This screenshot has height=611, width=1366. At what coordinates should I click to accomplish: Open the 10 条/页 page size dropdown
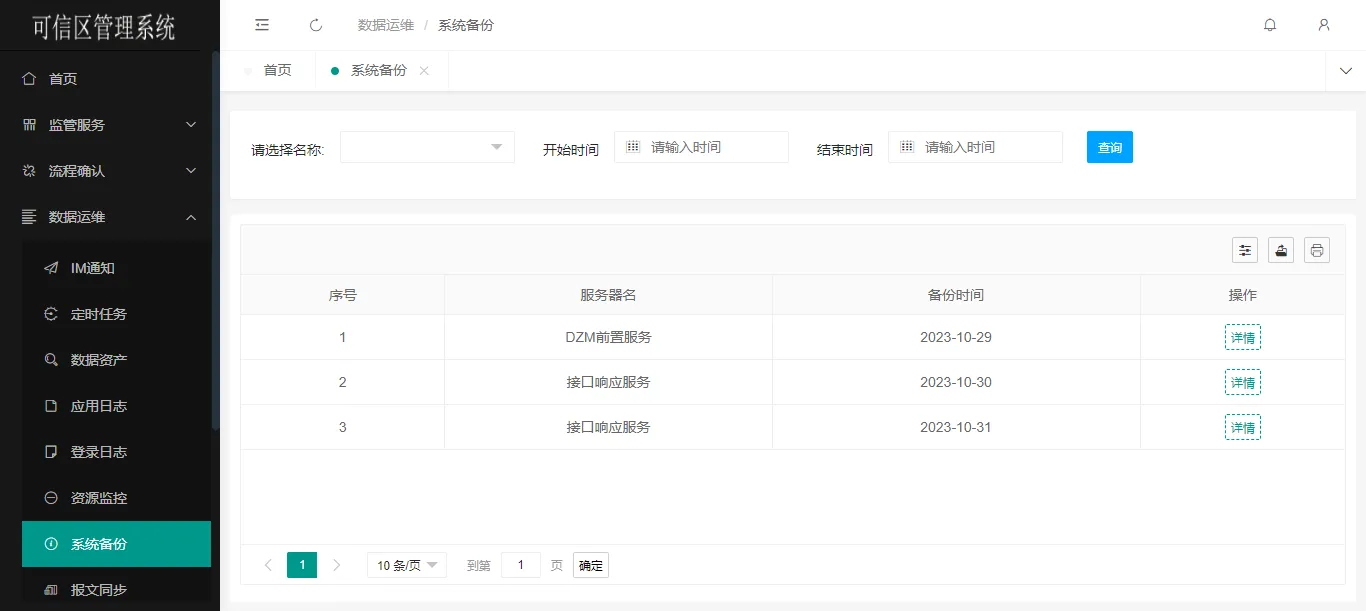pyautogui.click(x=406, y=565)
